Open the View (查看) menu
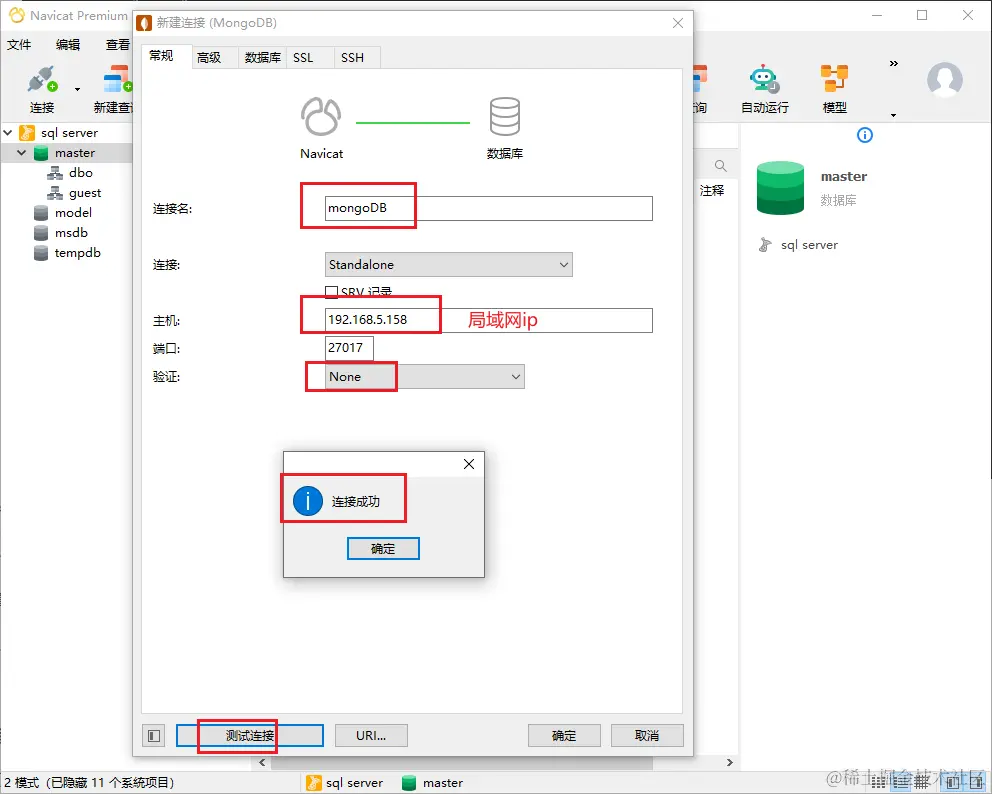The image size is (992, 794). [118, 44]
